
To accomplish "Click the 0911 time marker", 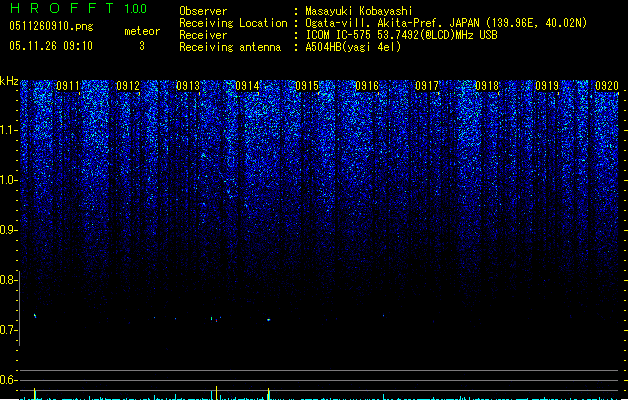I will (x=68, y=86).
